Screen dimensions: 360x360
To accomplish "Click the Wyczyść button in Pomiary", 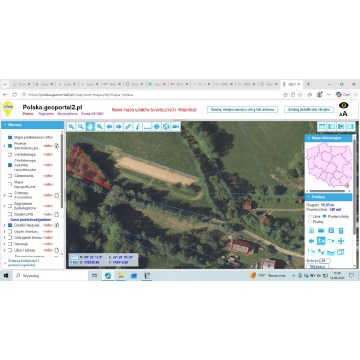I will 317,267.
